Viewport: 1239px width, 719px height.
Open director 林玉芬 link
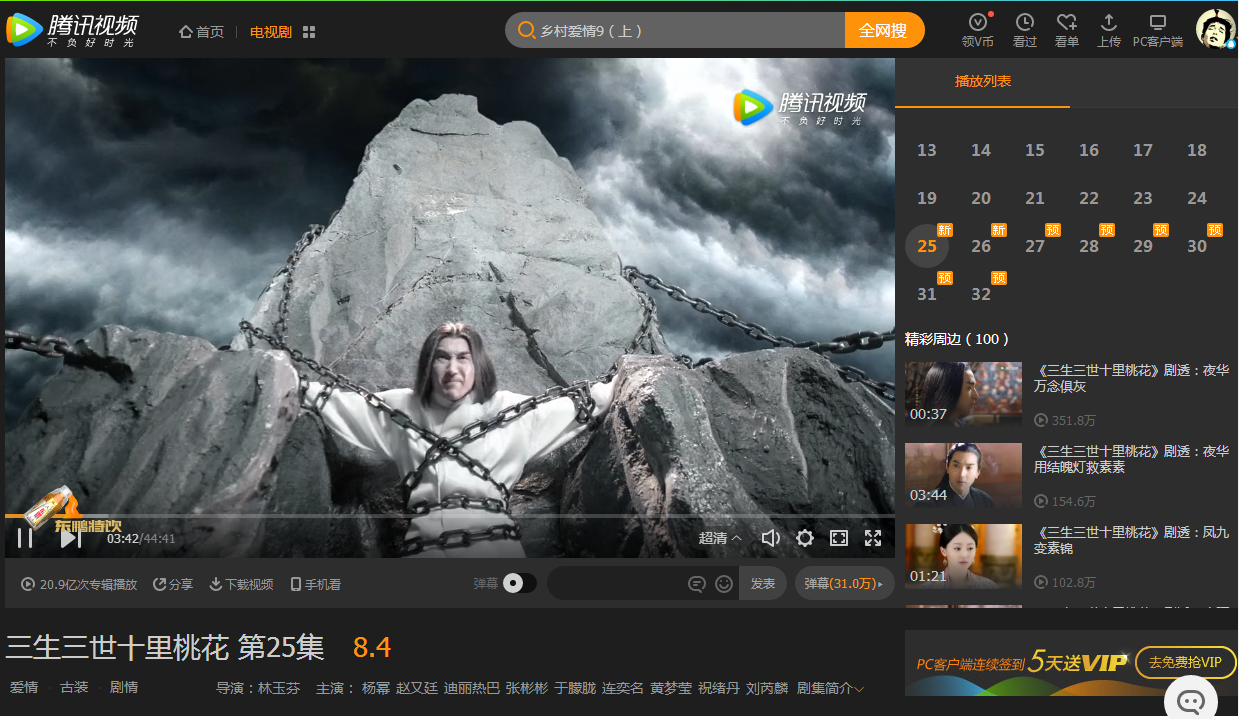click(x=279, y=688)
